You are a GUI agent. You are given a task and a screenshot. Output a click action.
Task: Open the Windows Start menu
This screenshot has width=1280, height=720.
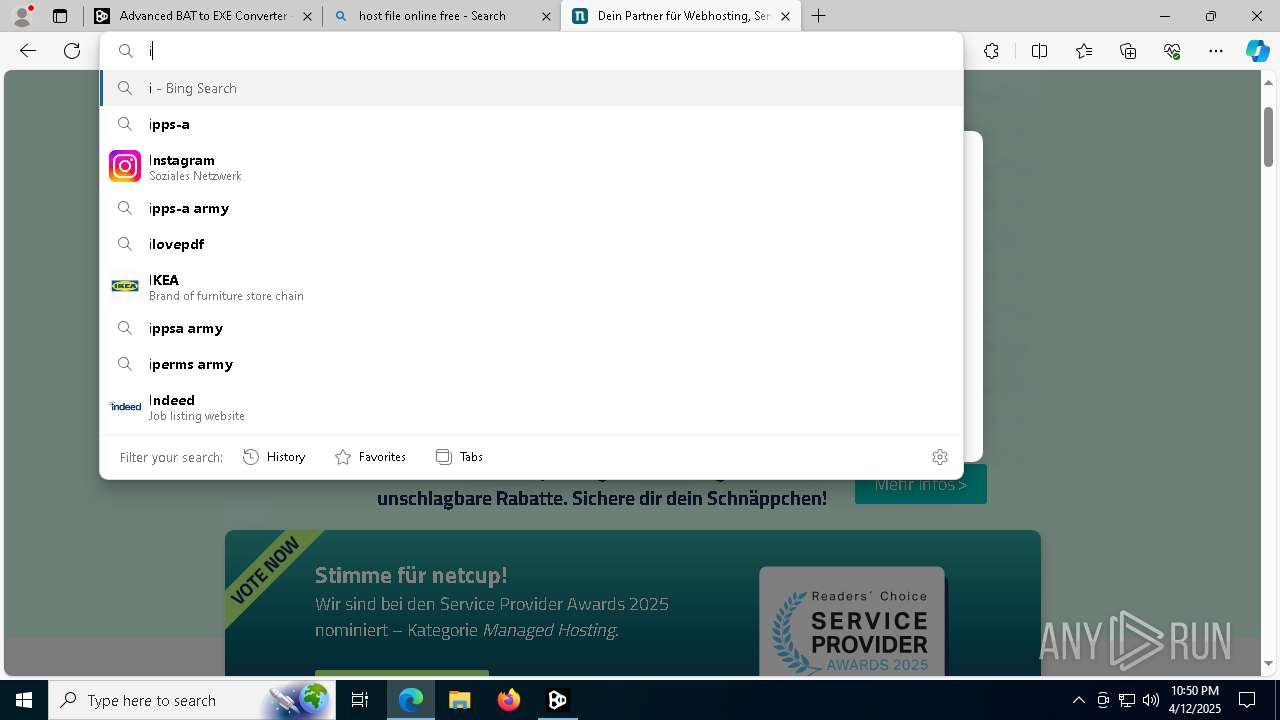(24, 700)
